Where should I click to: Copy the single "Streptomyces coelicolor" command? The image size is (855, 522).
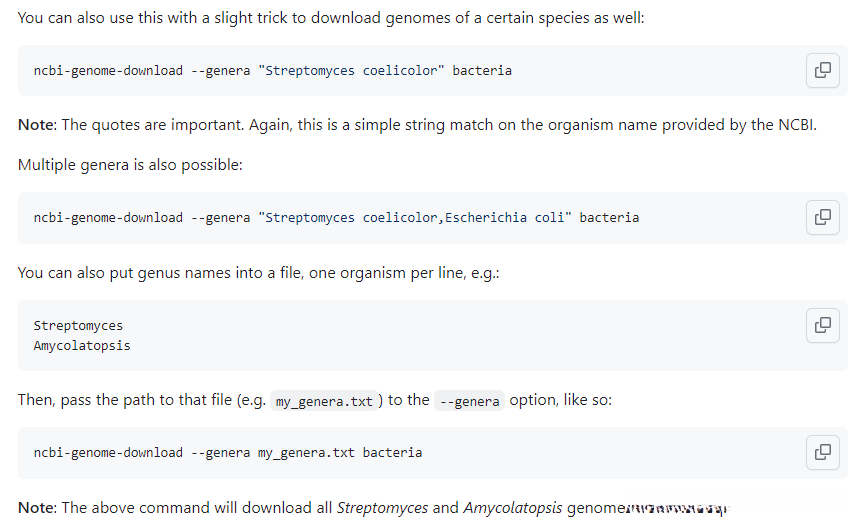point(822,70)
